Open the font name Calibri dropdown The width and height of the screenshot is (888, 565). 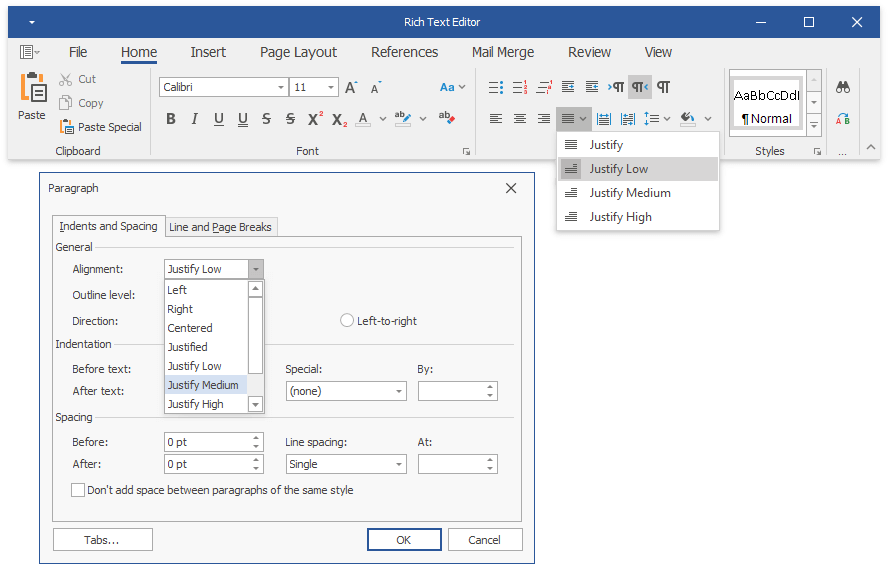click(x=281, y=88)
